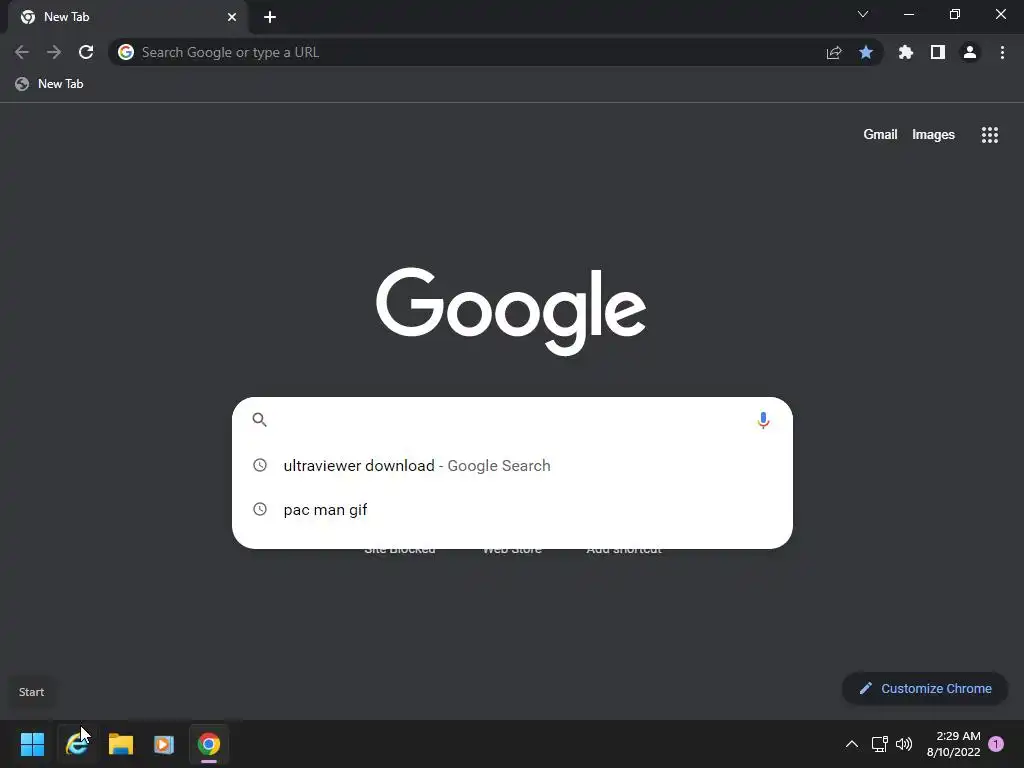Open Gmail link
The image size is (1024, 768).
tap(880, 135)
